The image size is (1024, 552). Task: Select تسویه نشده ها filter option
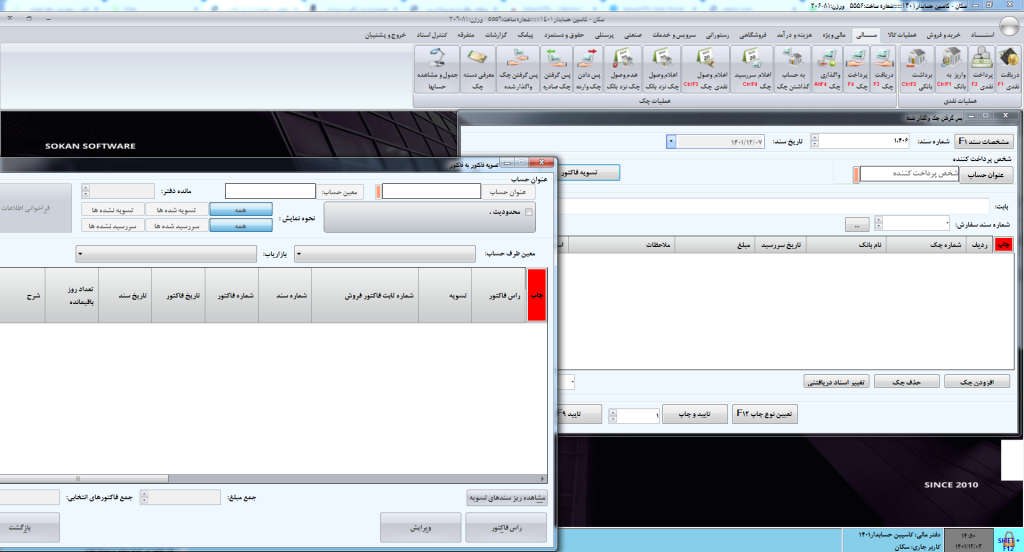(x=112, y=210)
